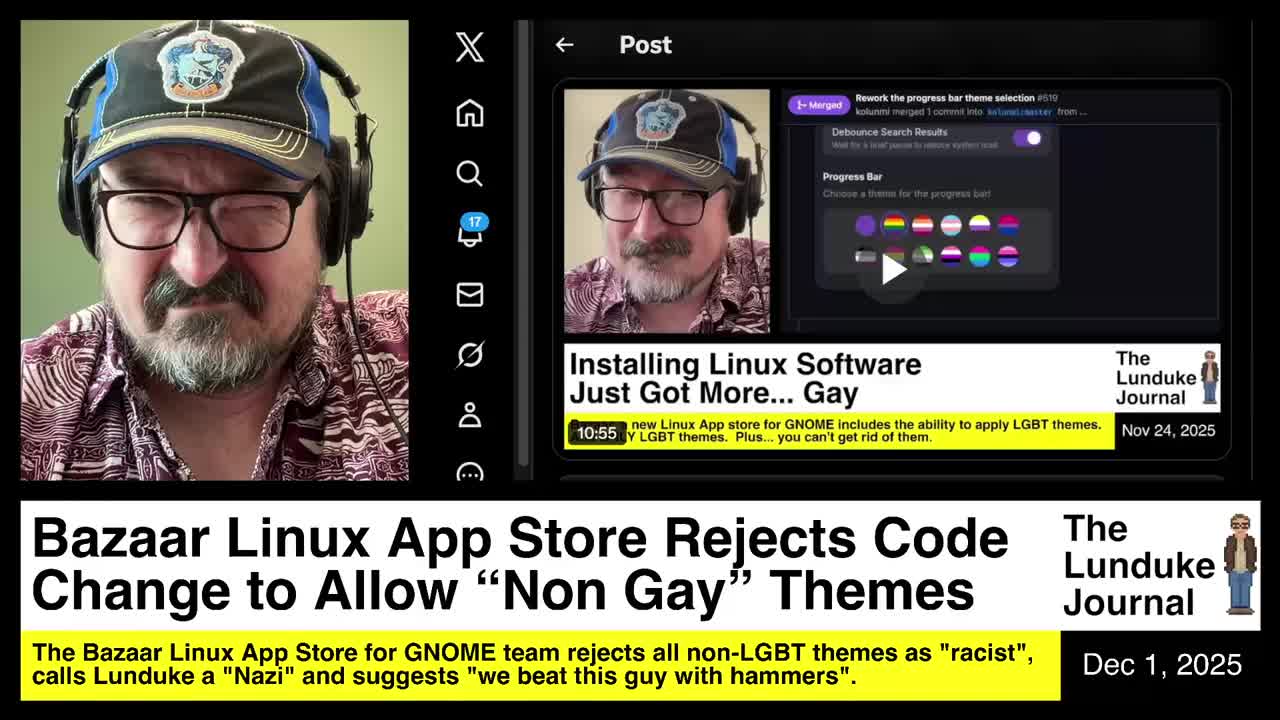Open 'Rework the progress bar theme selection' title

pos(944,98)
